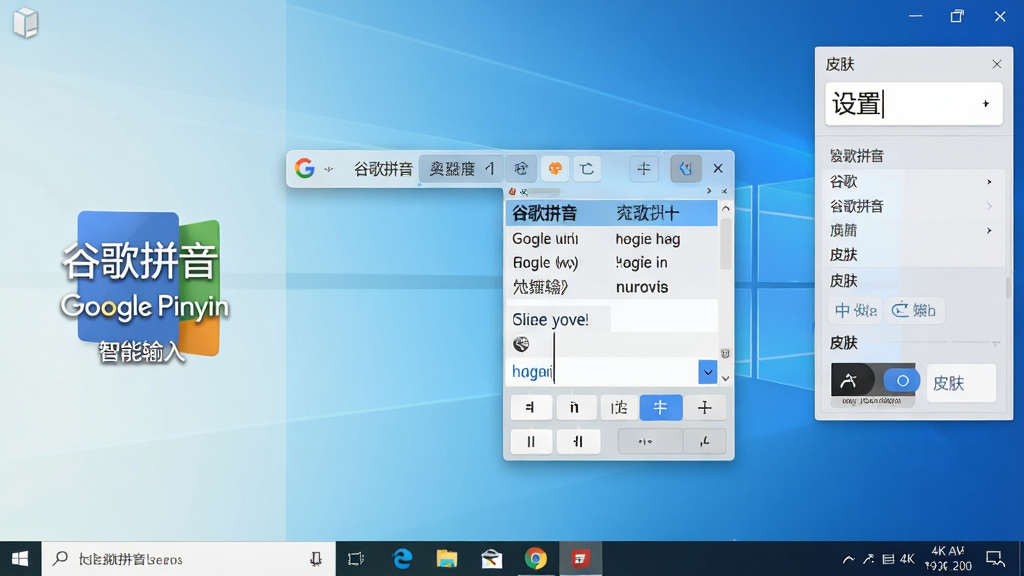Click the 皮肤 button beside the blue switch

(x=961, y=383)
